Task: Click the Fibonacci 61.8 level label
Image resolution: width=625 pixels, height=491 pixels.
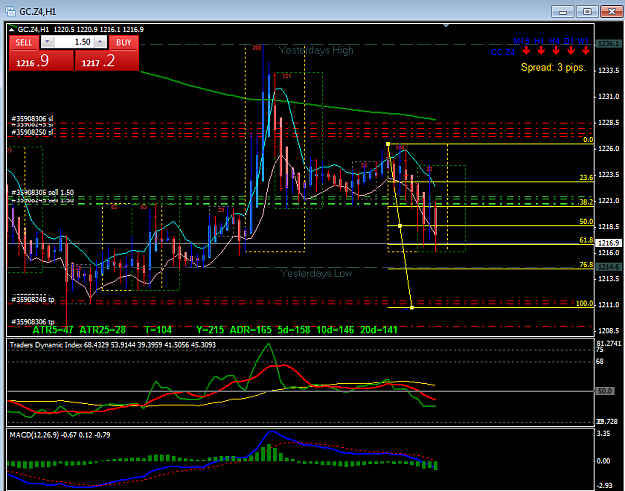Action: [x=586, y=240]
